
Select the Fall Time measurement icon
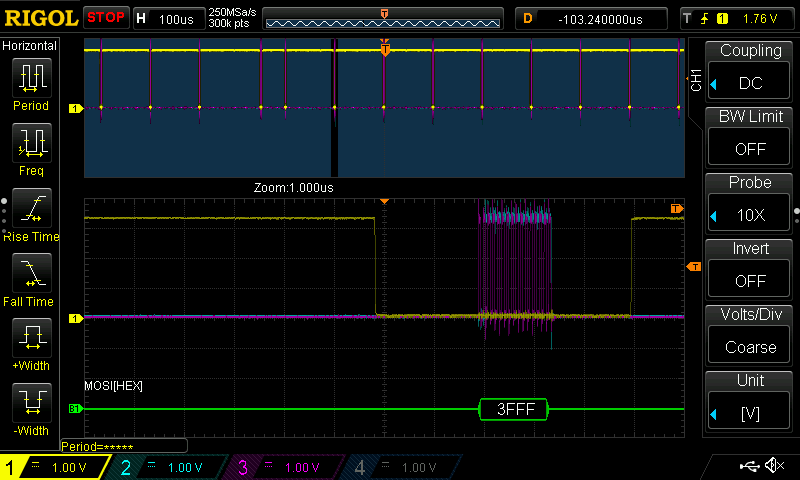point(32,272)
